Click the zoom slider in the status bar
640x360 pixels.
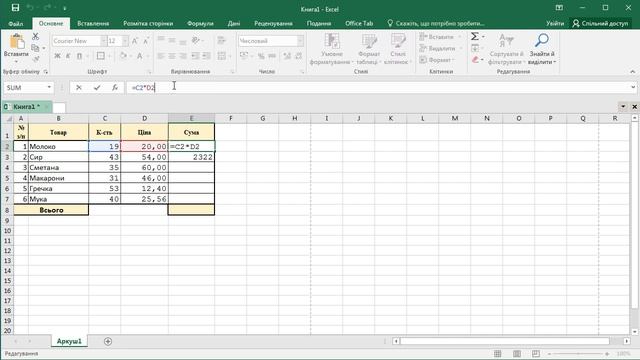click(x=578, y=353)
